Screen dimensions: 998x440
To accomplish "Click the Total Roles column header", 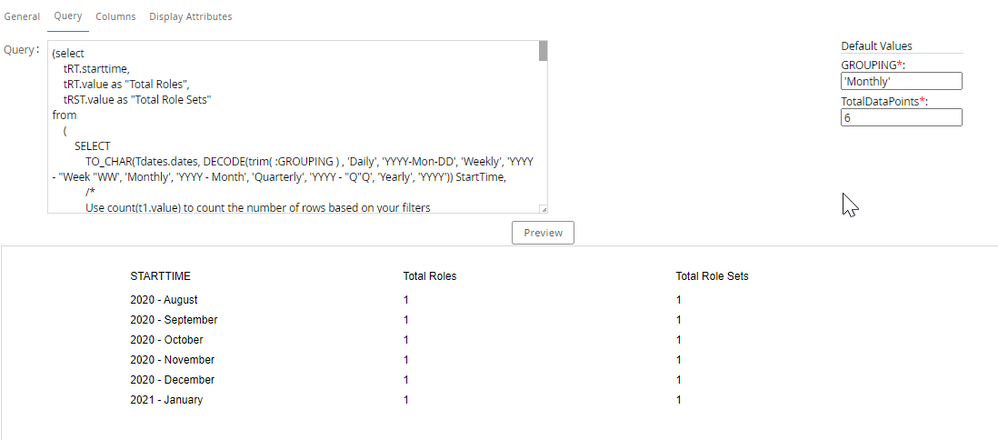I will (x=429, y=276).
